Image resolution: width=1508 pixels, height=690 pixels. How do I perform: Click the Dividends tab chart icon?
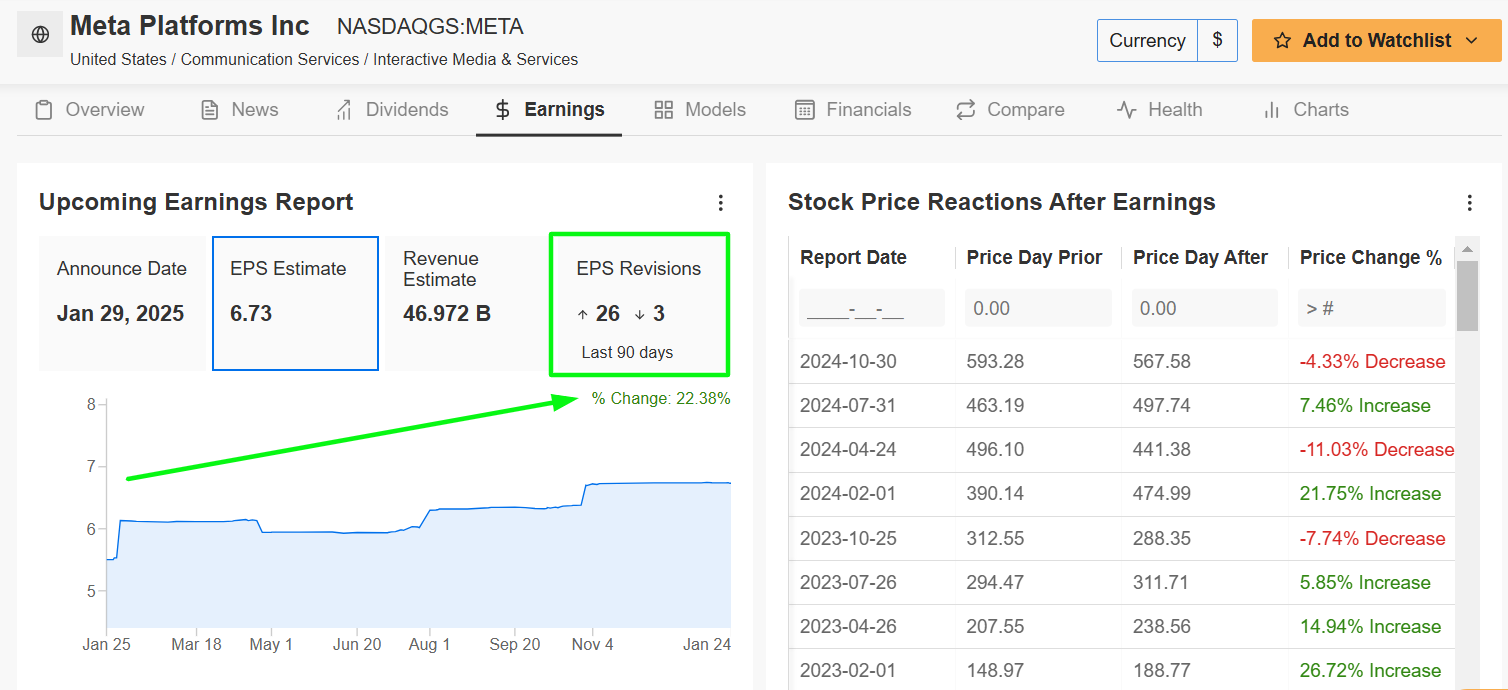coord(344,110)
